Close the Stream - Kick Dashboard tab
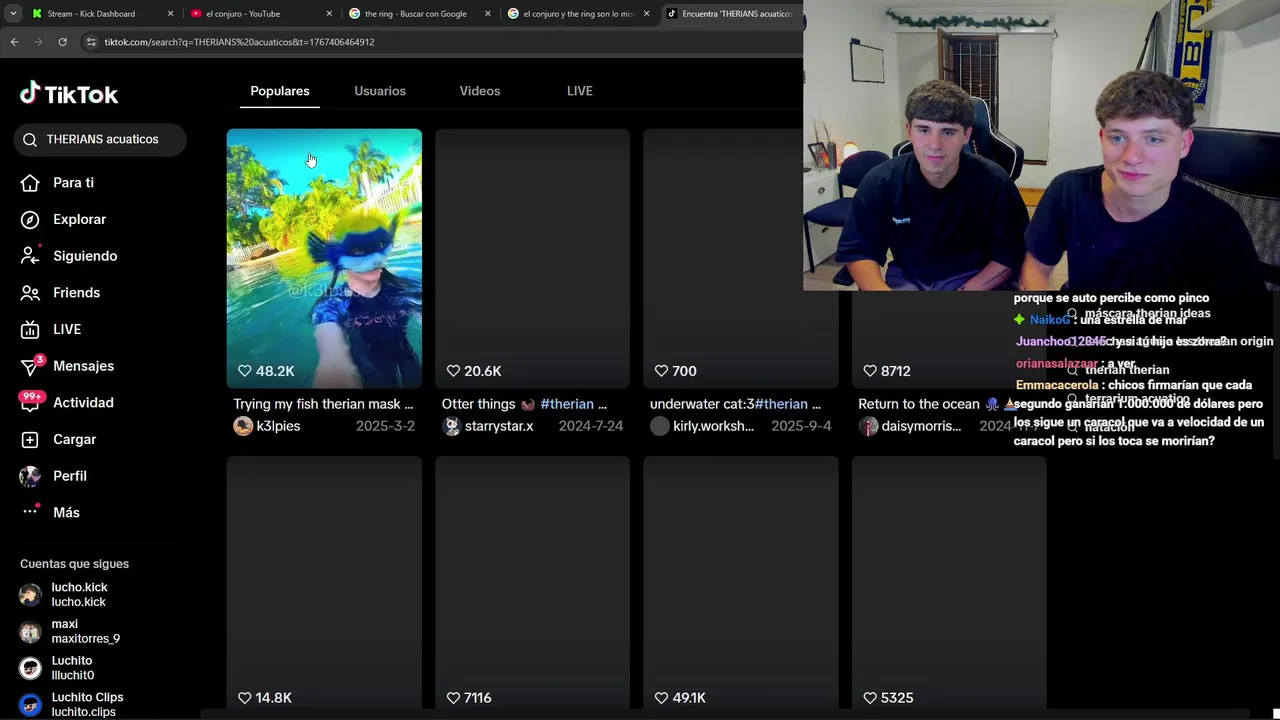The image size is (1280, 720). click(170, 14)
